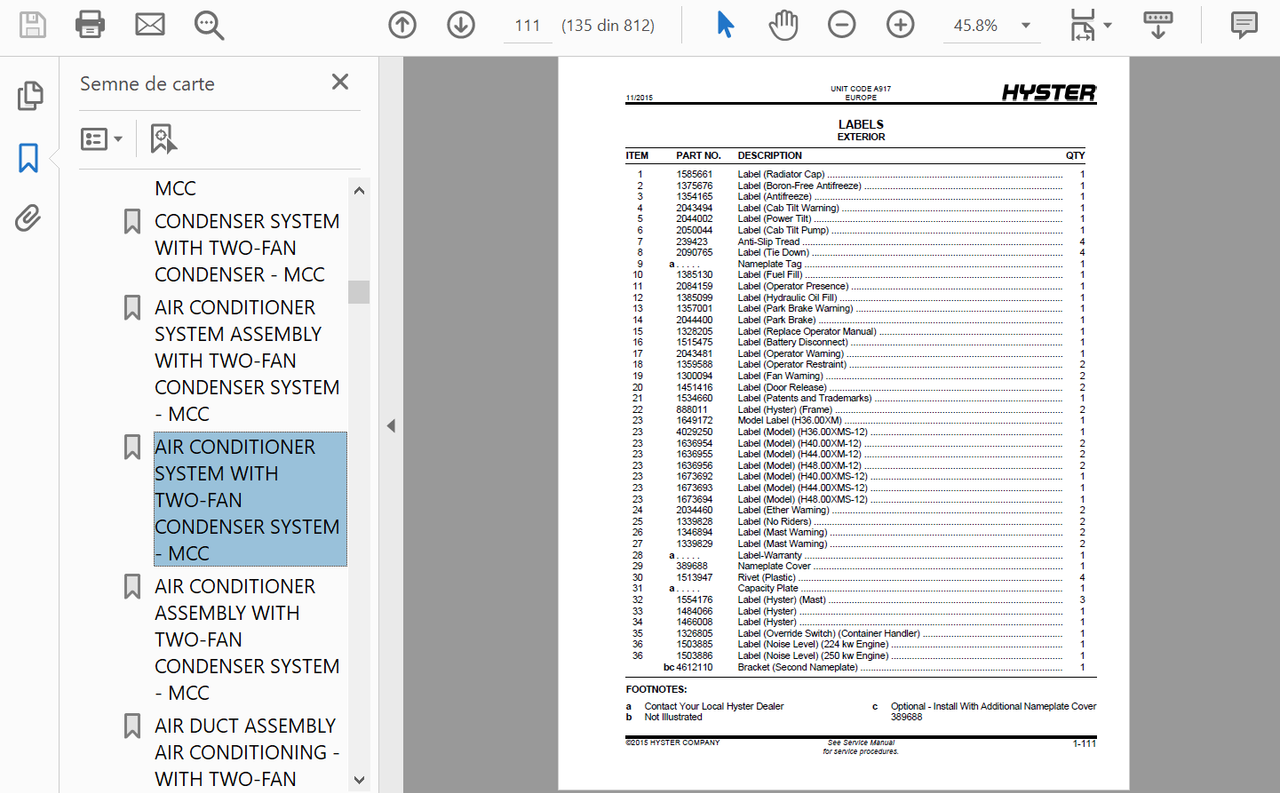Open page thumbnails panel
1280x793 pixels.
30,96
